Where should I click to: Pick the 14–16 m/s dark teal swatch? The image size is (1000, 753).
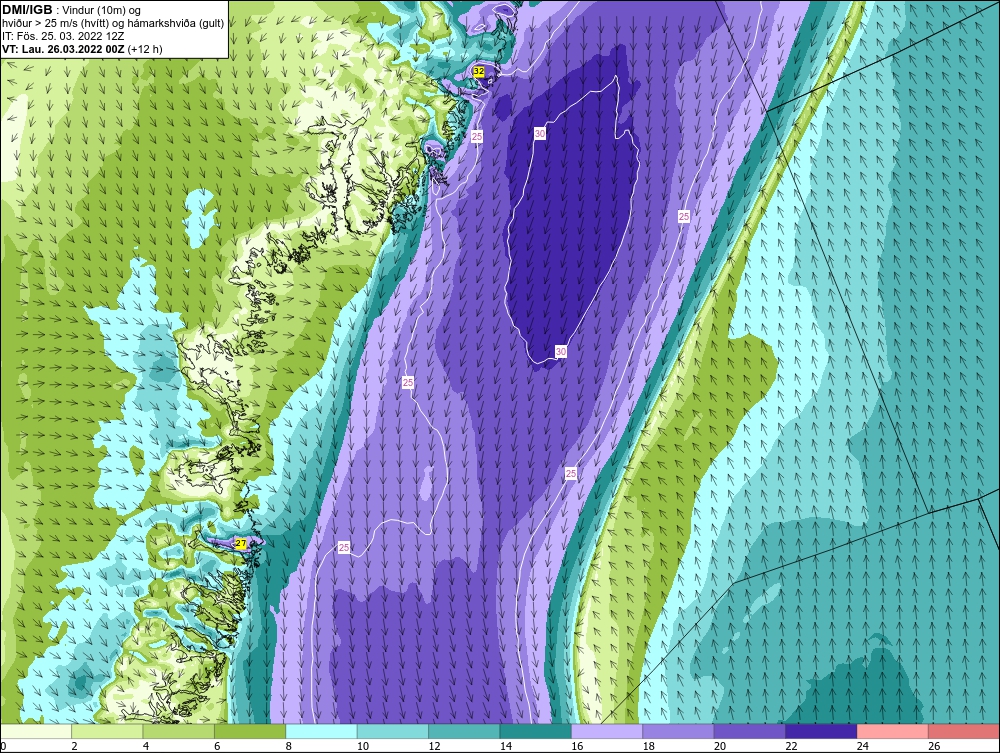pyautogui.click(x=536, y=731)
